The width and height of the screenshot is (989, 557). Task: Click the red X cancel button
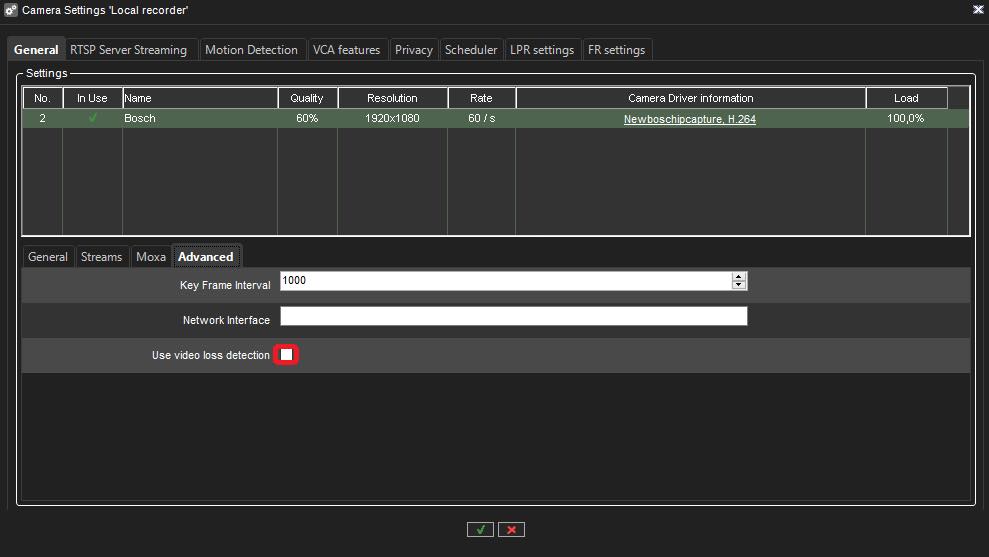click(x=511, y=530)
